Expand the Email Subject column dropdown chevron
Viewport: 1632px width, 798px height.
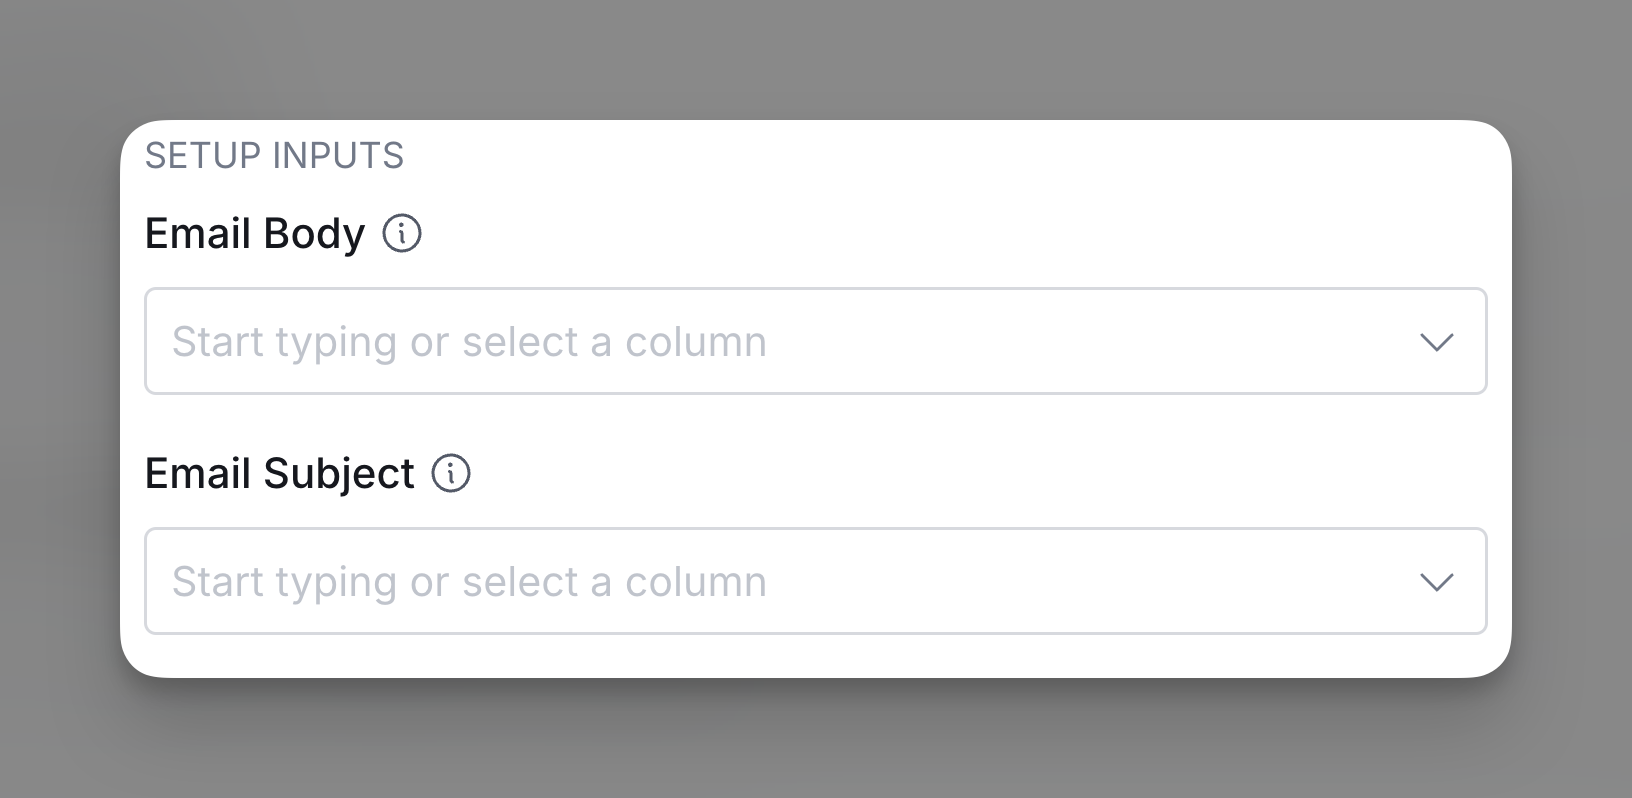click(1436, 582)
